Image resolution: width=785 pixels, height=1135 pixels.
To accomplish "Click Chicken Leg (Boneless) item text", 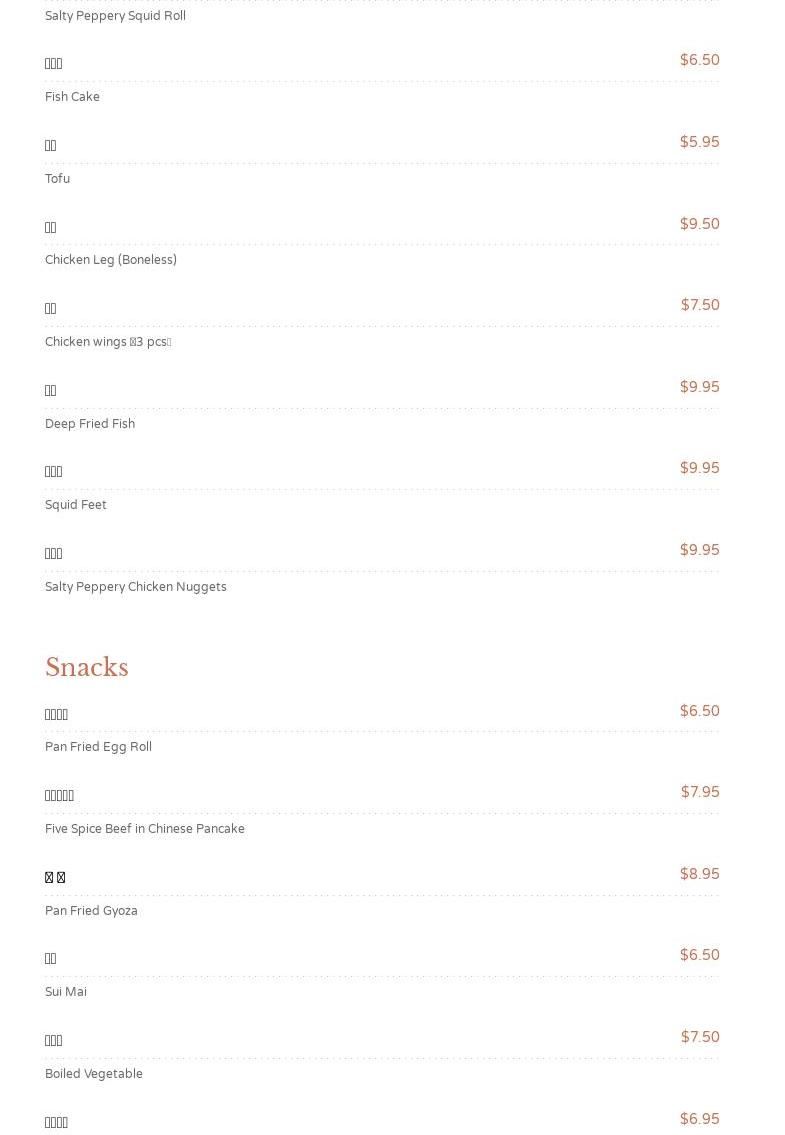I will click(x=111, y=259).
